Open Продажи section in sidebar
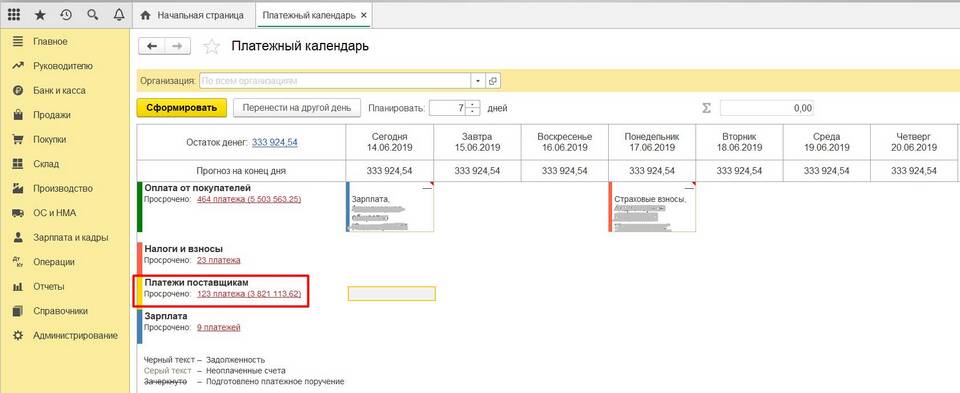This screenshot has width=960, height=393. [52, 115]
